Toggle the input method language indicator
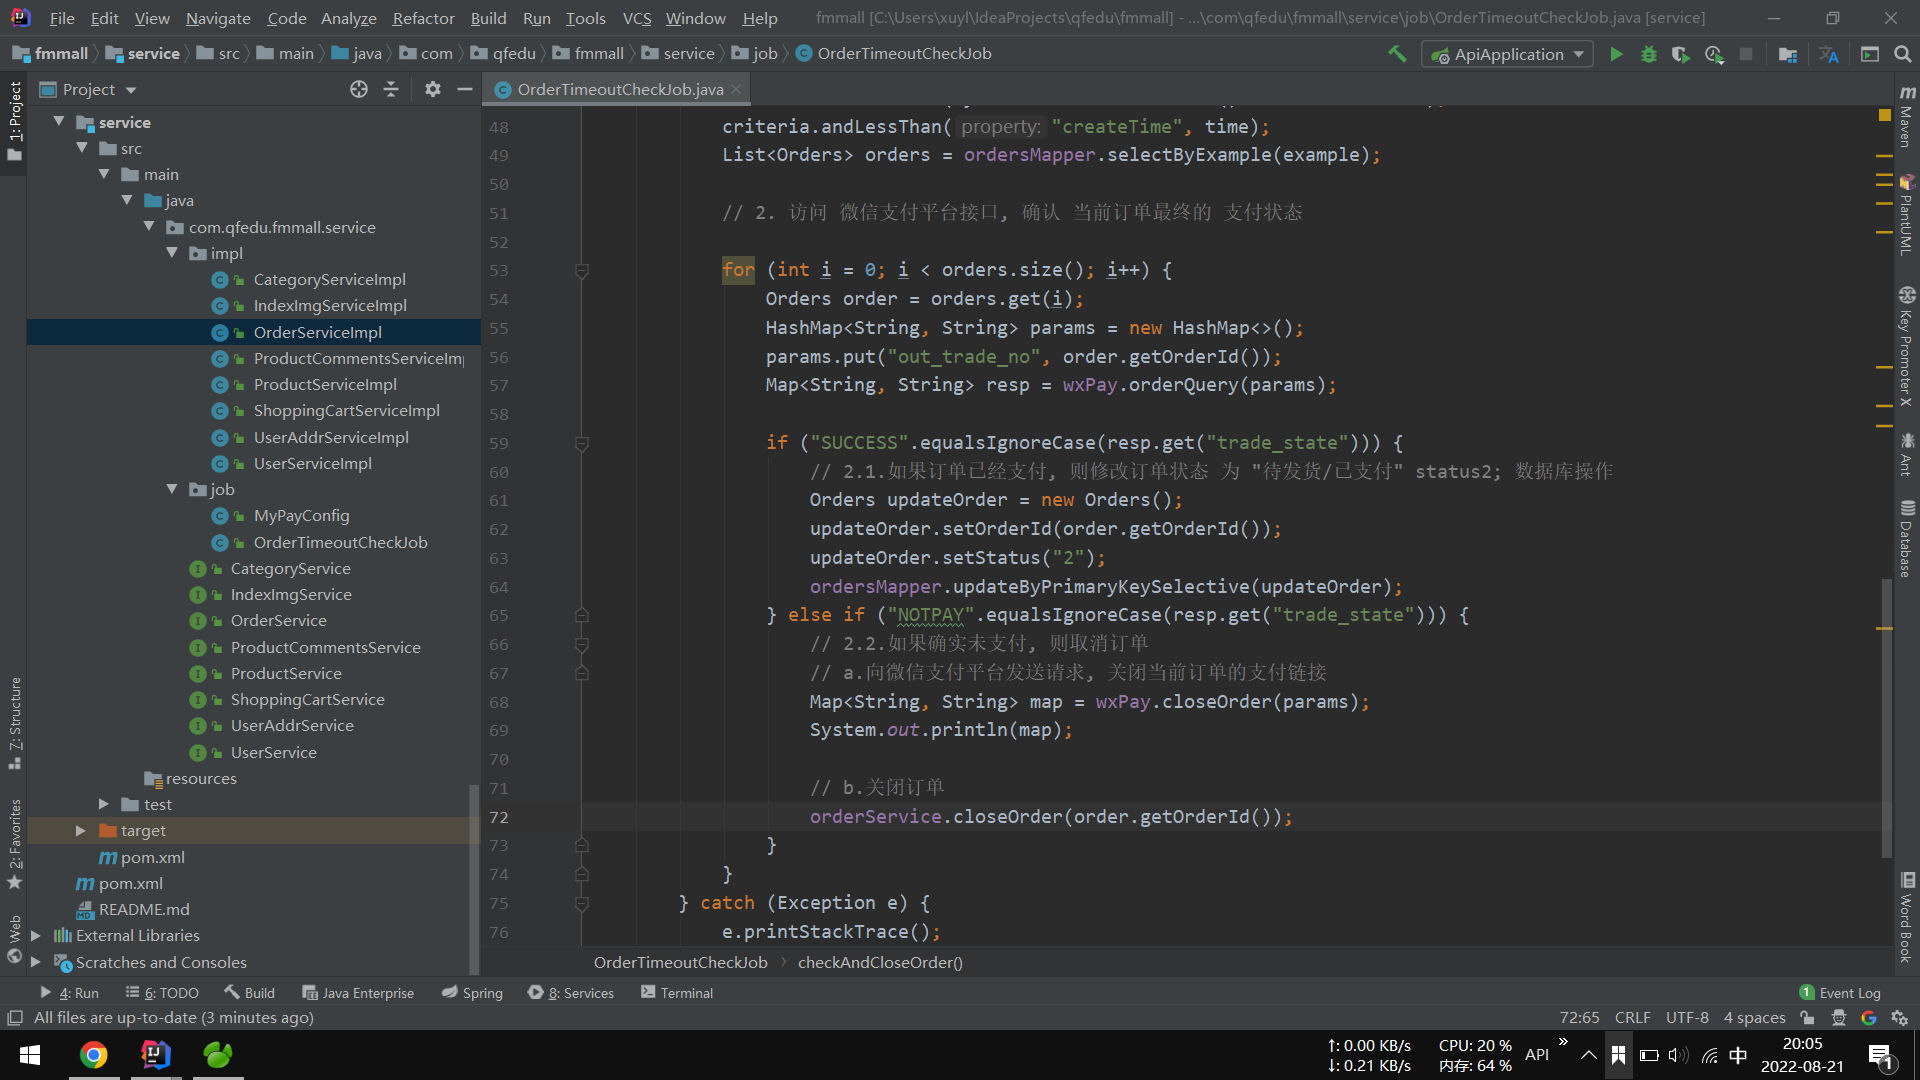Screen dimensions: 1920x1080 [1738, 1055]
